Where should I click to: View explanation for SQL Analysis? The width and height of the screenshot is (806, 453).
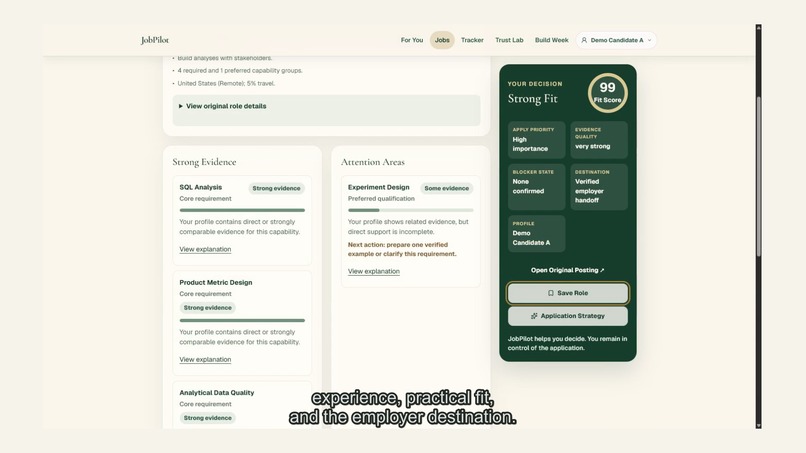205,249
